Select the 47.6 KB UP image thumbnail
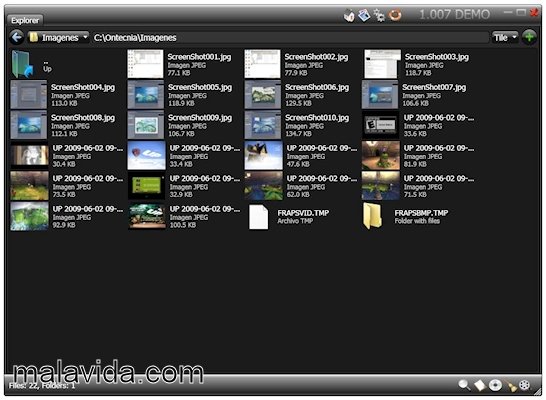The image size is (546, 400). (x=264, y=155)
